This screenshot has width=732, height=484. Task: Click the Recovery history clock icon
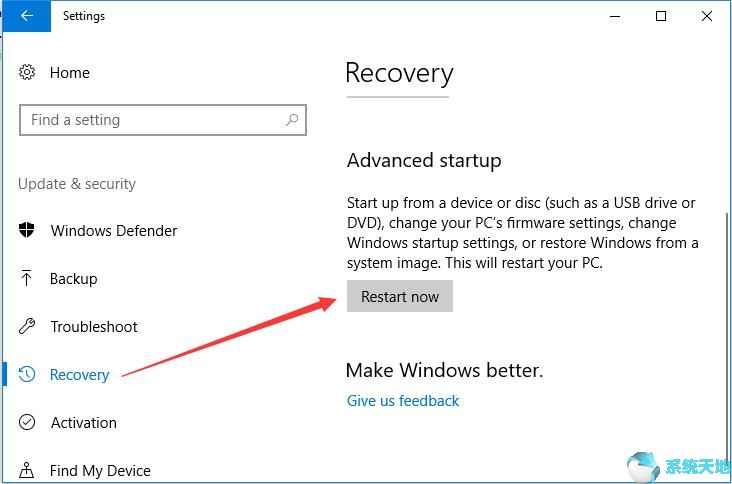28,375
